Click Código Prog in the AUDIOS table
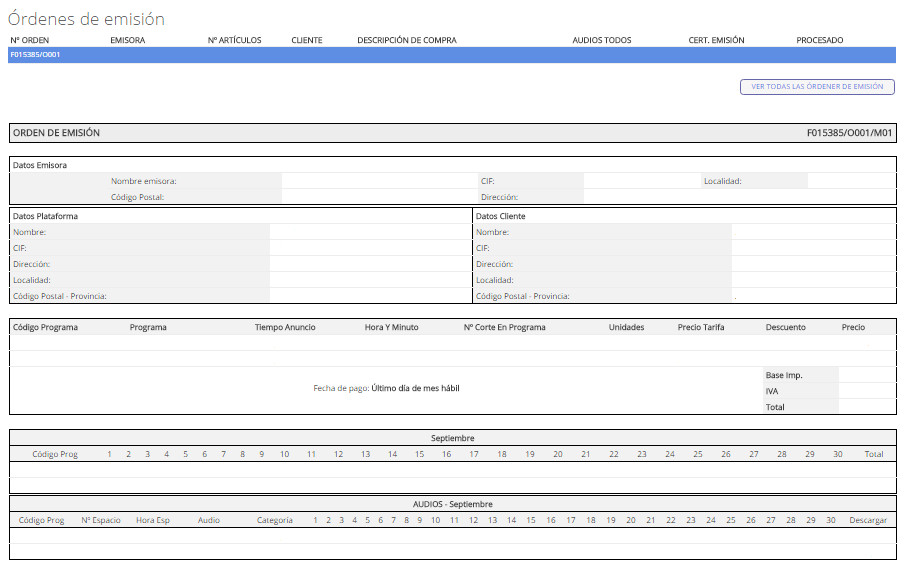 [41, 520]
